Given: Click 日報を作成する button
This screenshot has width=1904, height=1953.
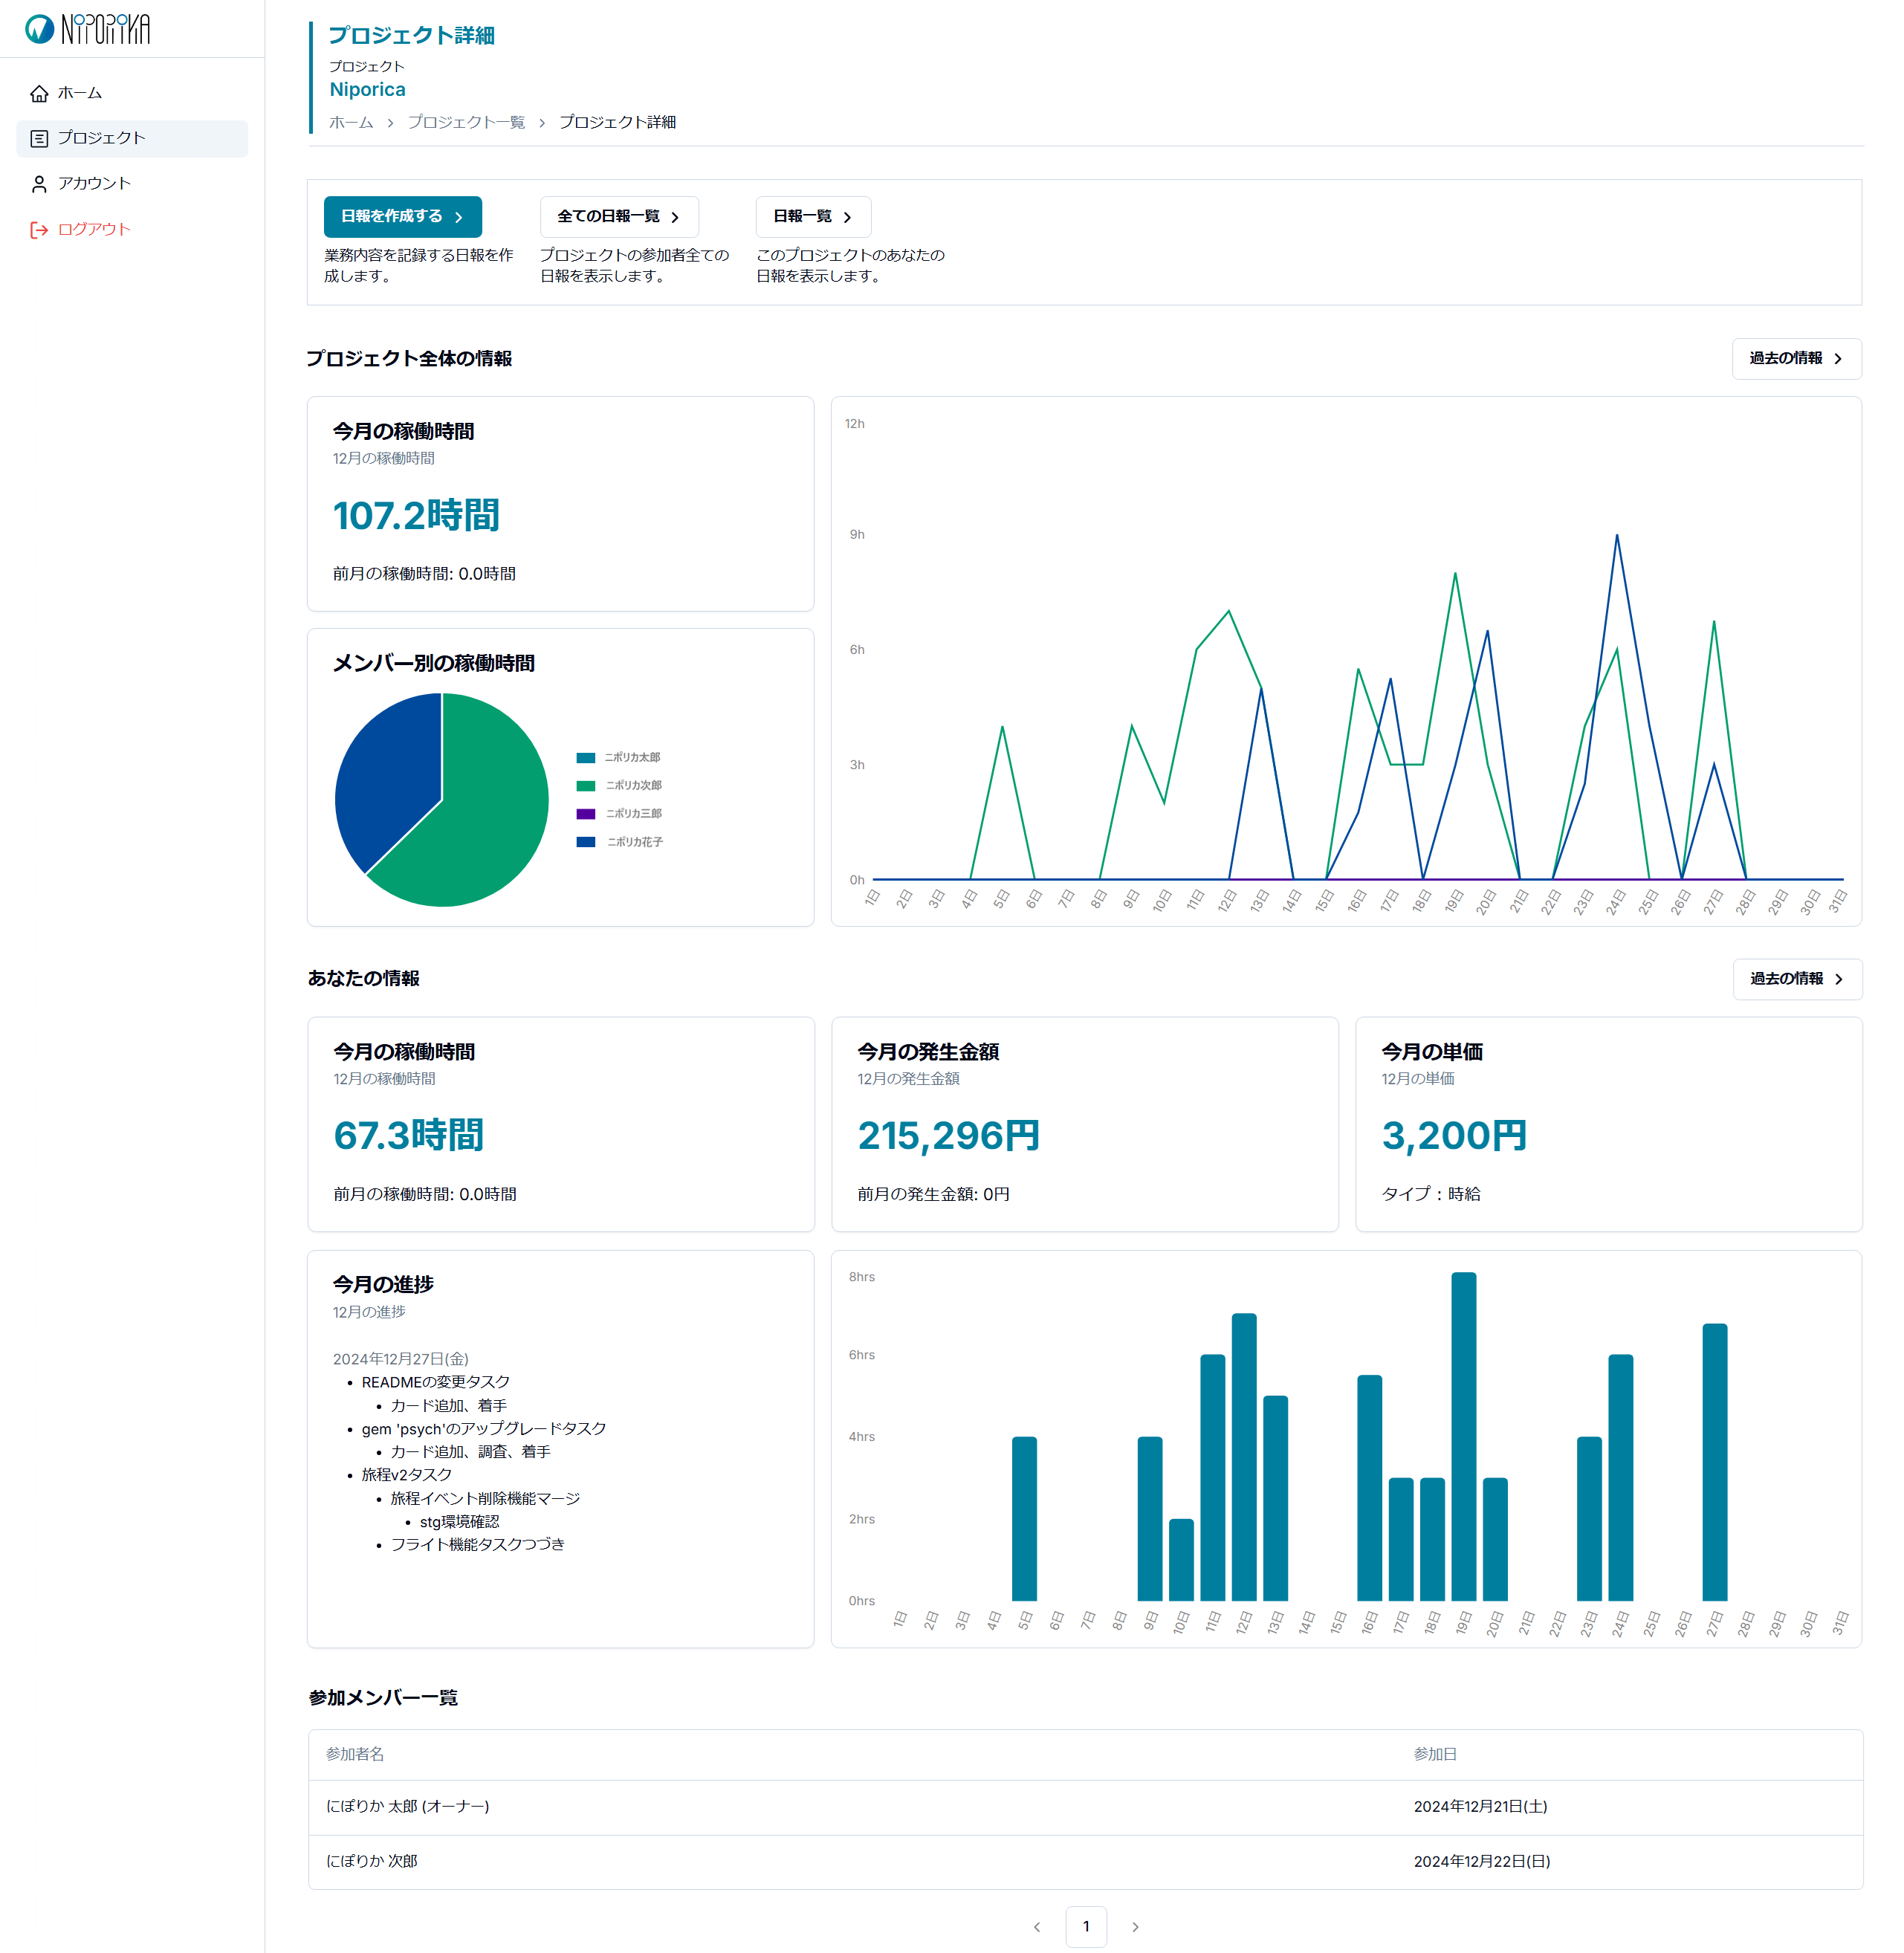Looking at the screenshot, I should click(x=402, y=216).
